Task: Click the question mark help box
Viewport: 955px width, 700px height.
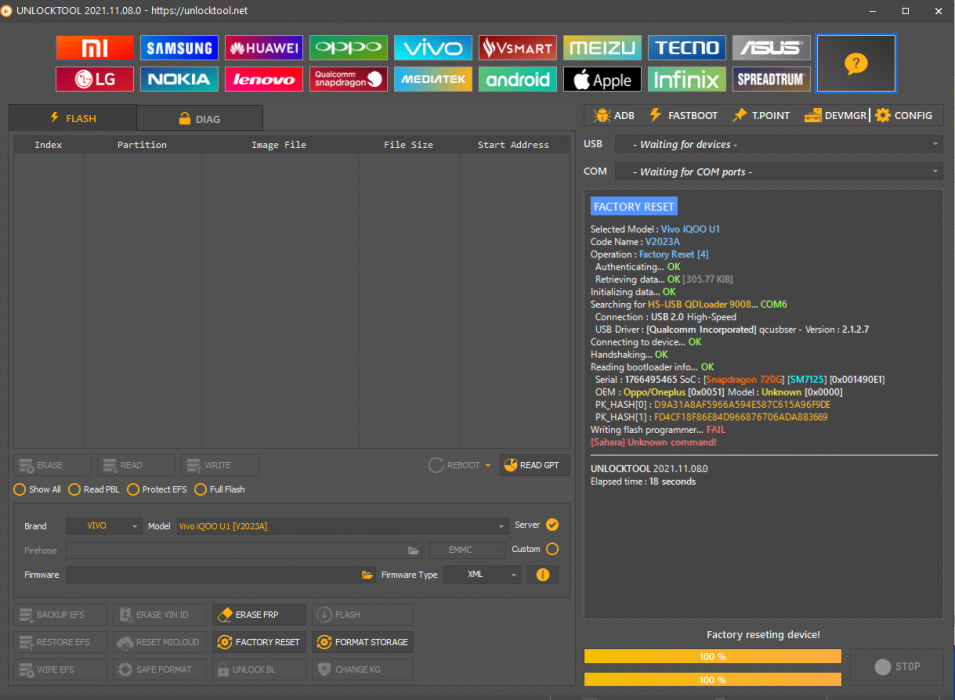Action: [x=856, y=63]
